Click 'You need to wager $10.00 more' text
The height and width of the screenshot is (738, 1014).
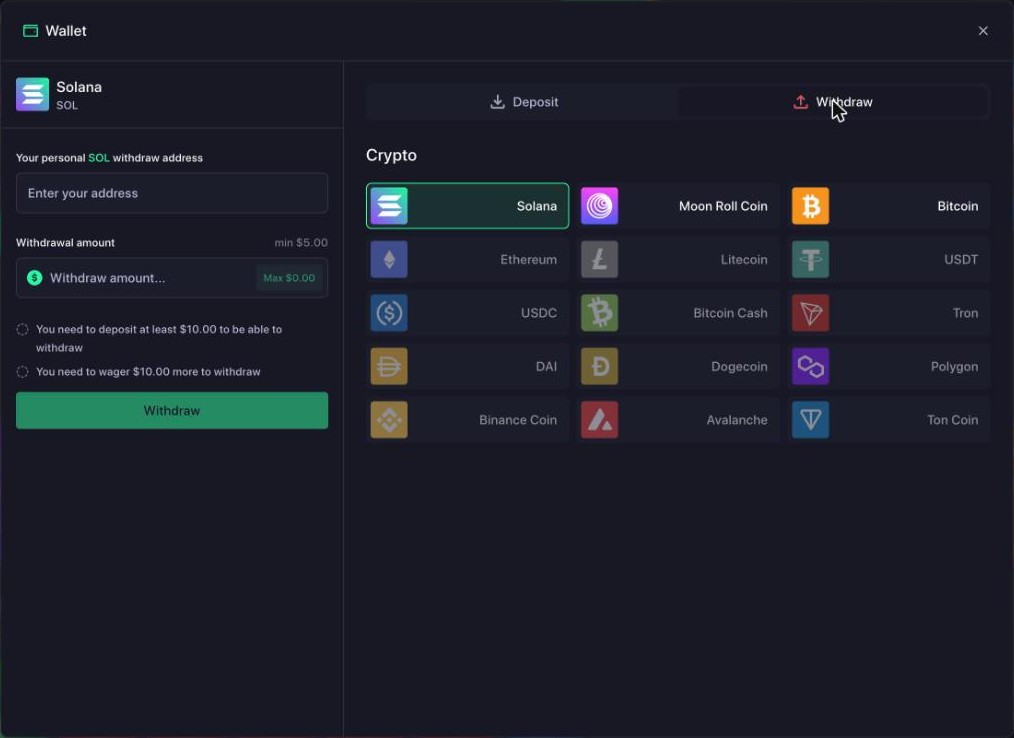click(x=148, y=372)
